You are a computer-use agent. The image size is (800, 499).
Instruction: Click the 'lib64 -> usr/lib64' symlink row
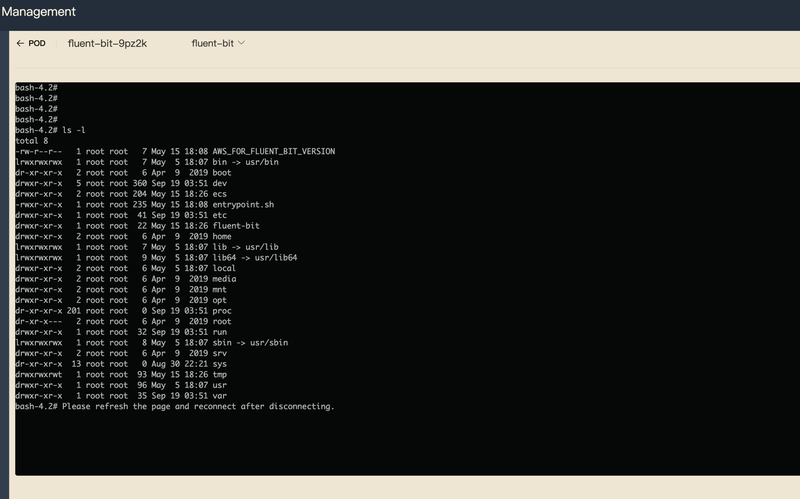pyautogui.click(x=157, y=258)
